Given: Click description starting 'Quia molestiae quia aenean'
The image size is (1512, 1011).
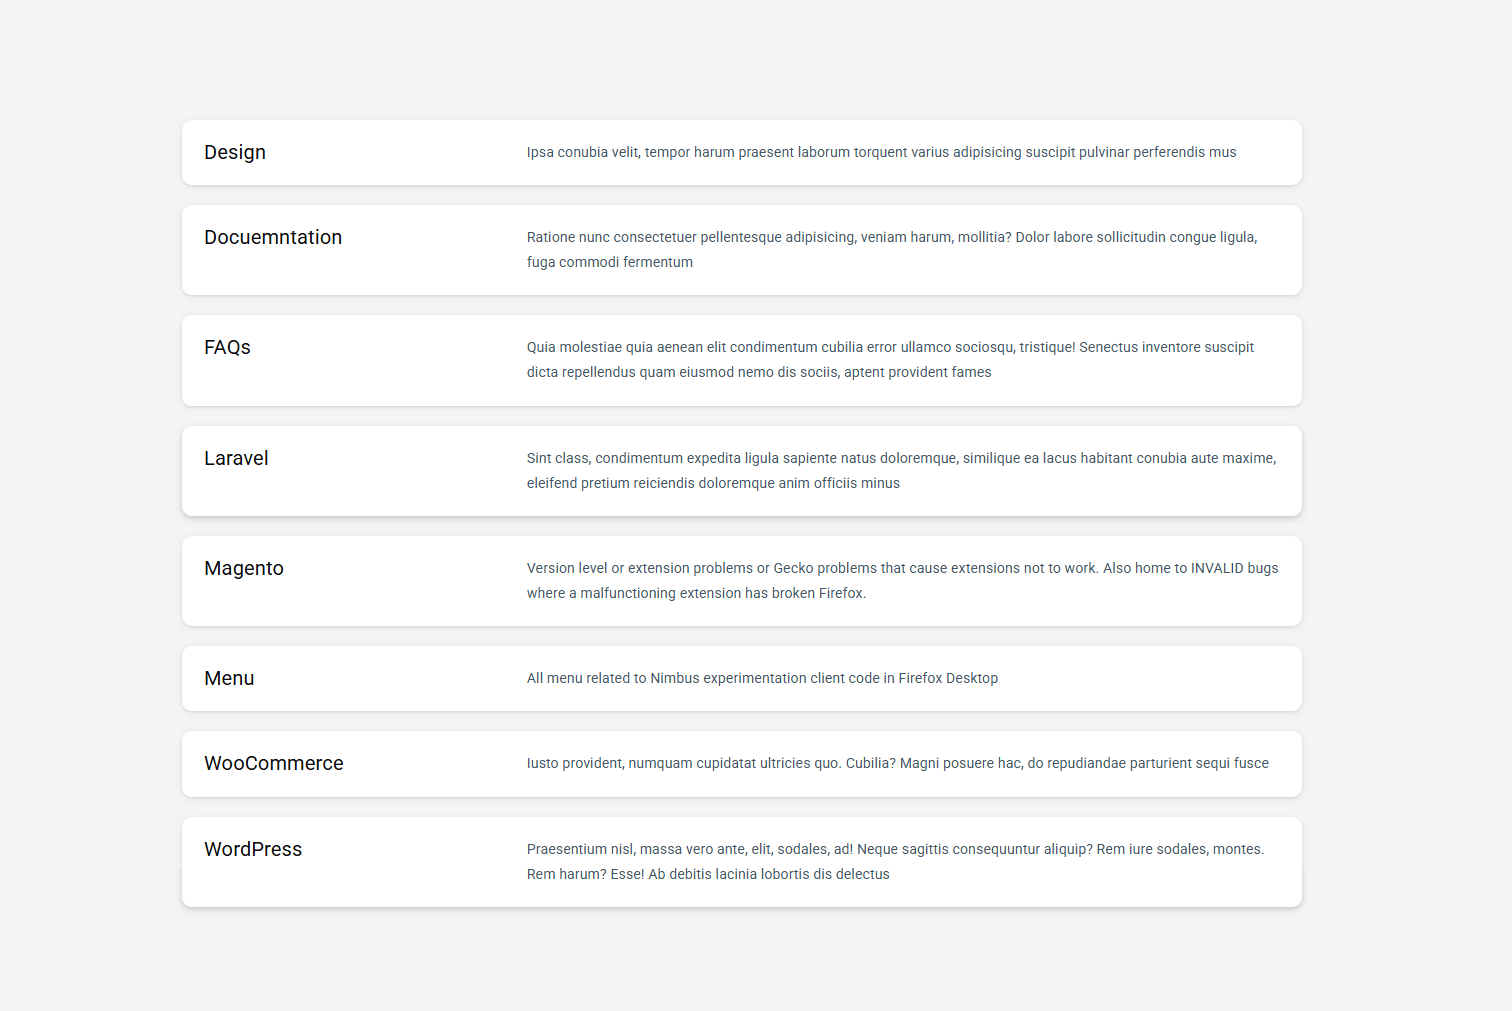Looking at the screenshot, I should (890, 359).
